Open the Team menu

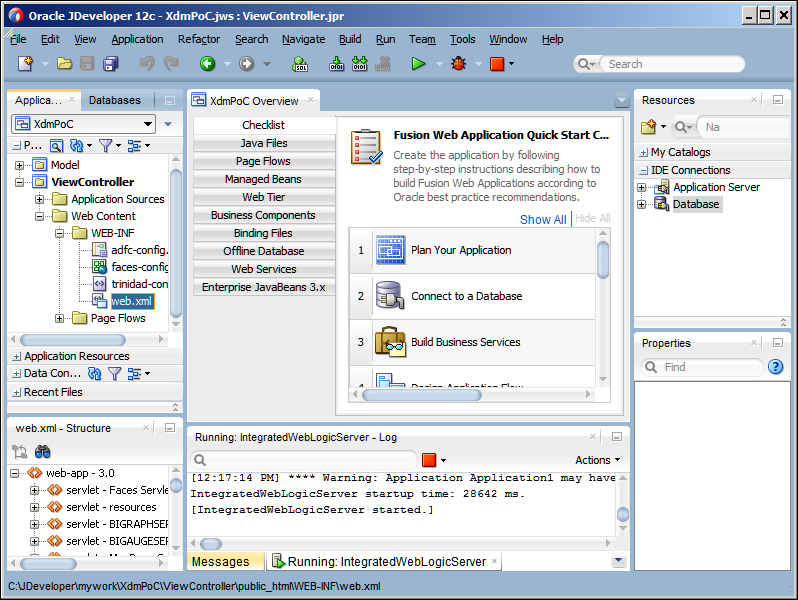pyautogui.click(x=422, y=39)
